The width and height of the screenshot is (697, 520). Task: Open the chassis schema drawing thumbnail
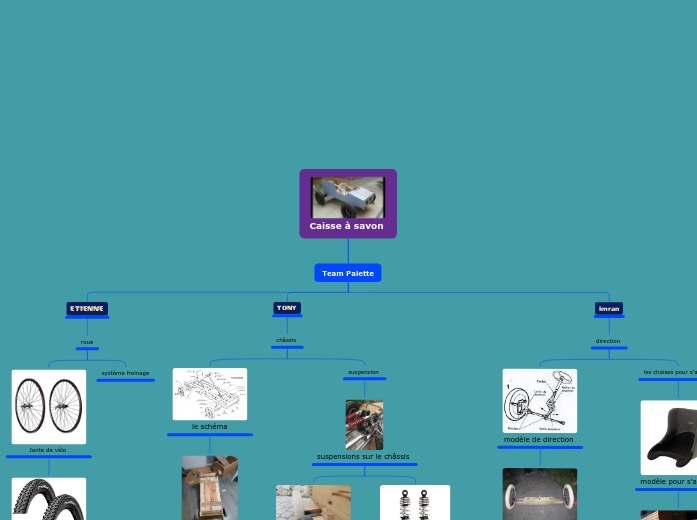click(x=210, y=394)
